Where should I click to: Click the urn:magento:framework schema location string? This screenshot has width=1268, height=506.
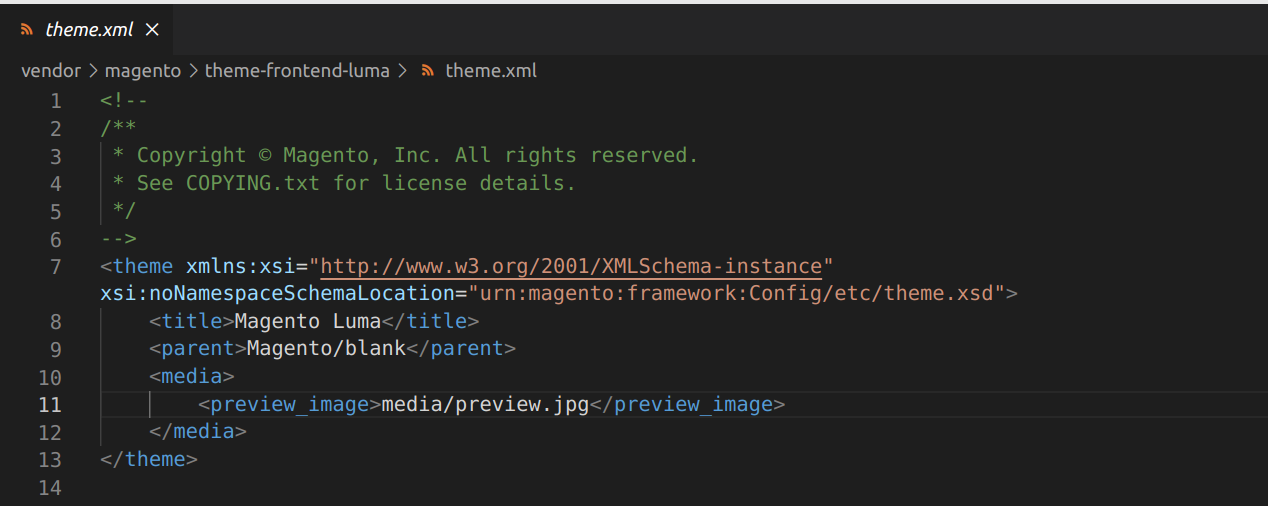point(743,294)
